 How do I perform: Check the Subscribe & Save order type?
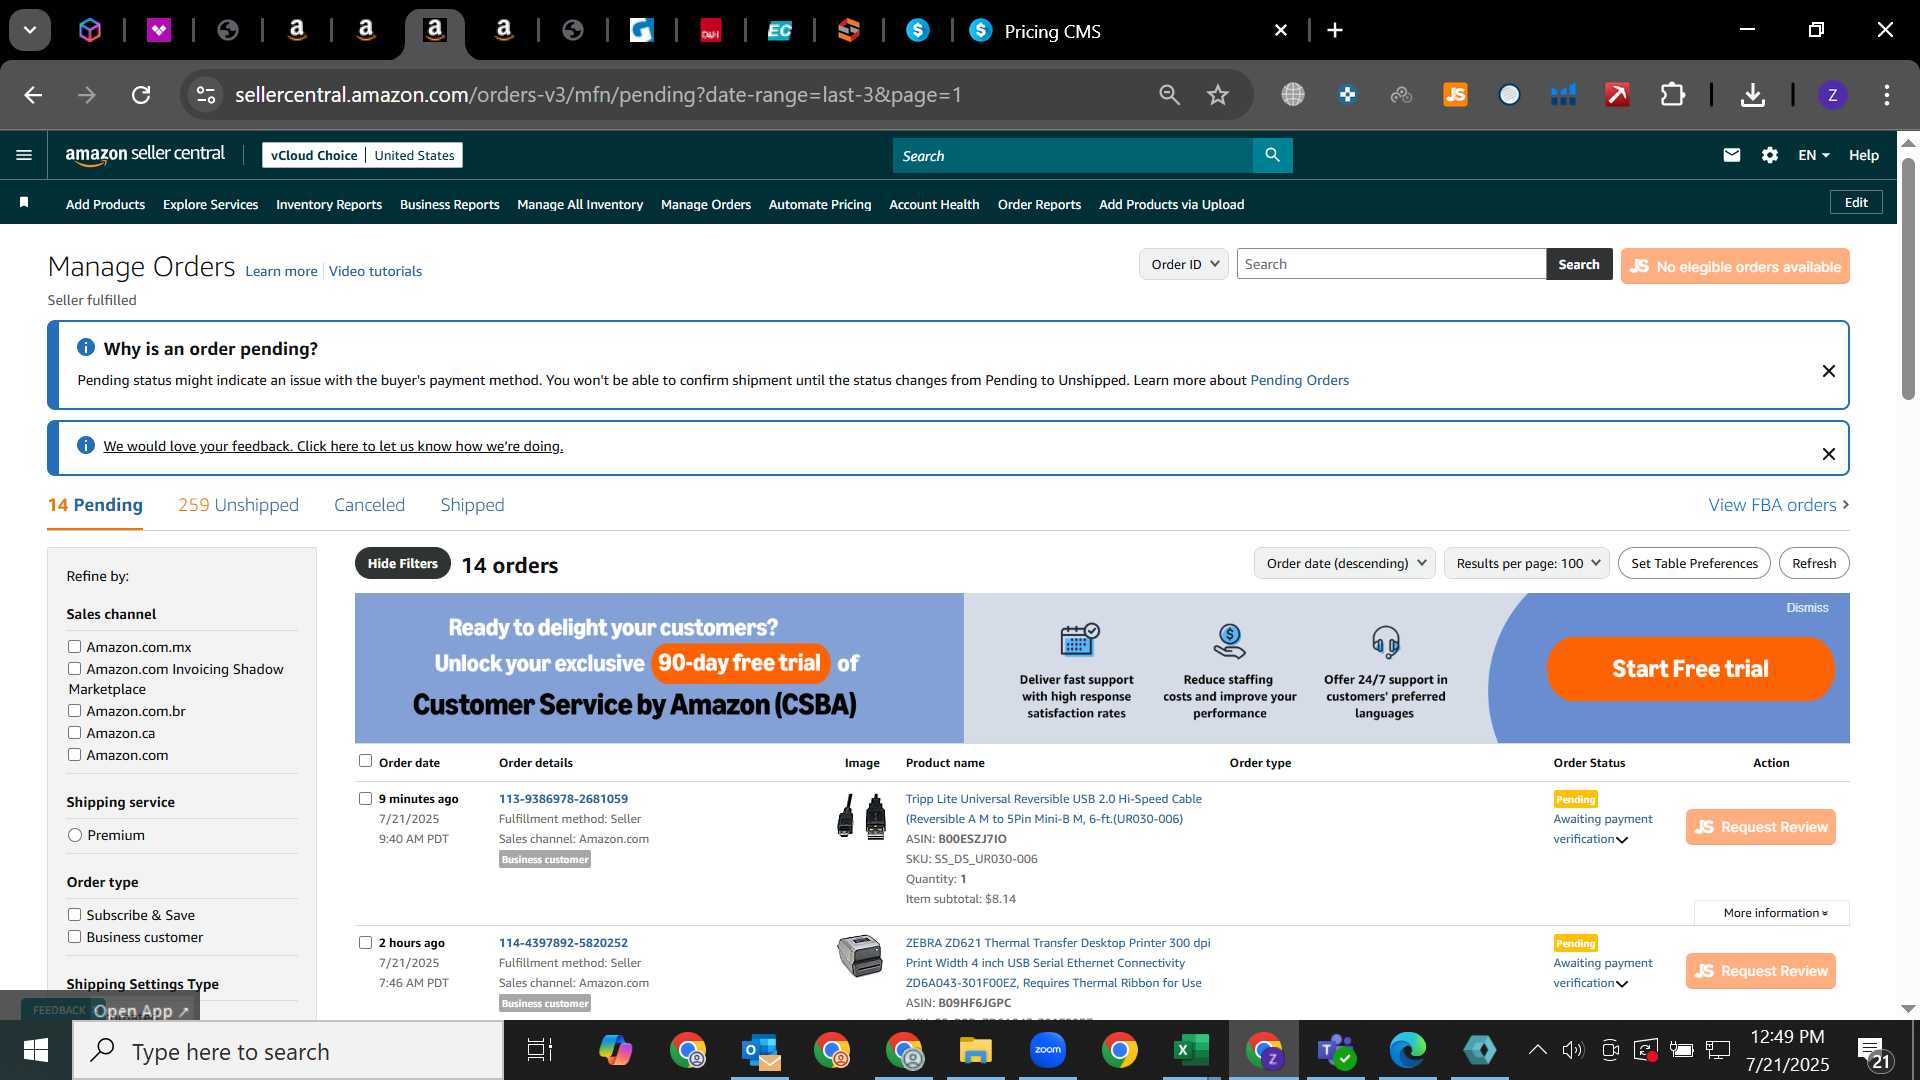(x=74, y=915)
